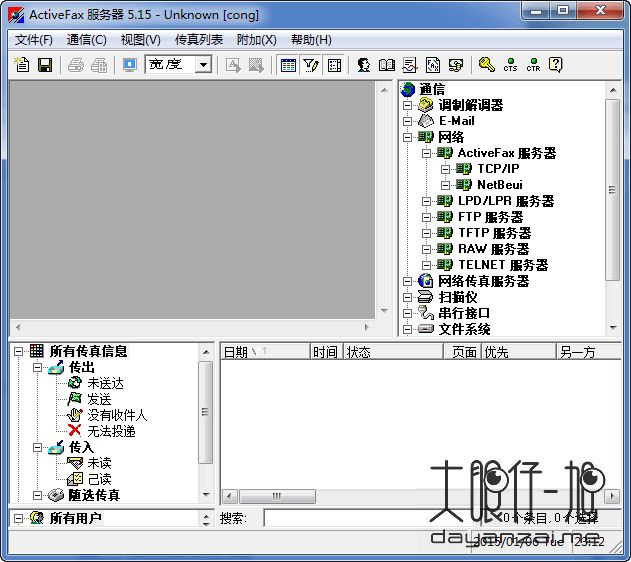
Task: Open the 通信(C) menu
Action: (87, 40)
